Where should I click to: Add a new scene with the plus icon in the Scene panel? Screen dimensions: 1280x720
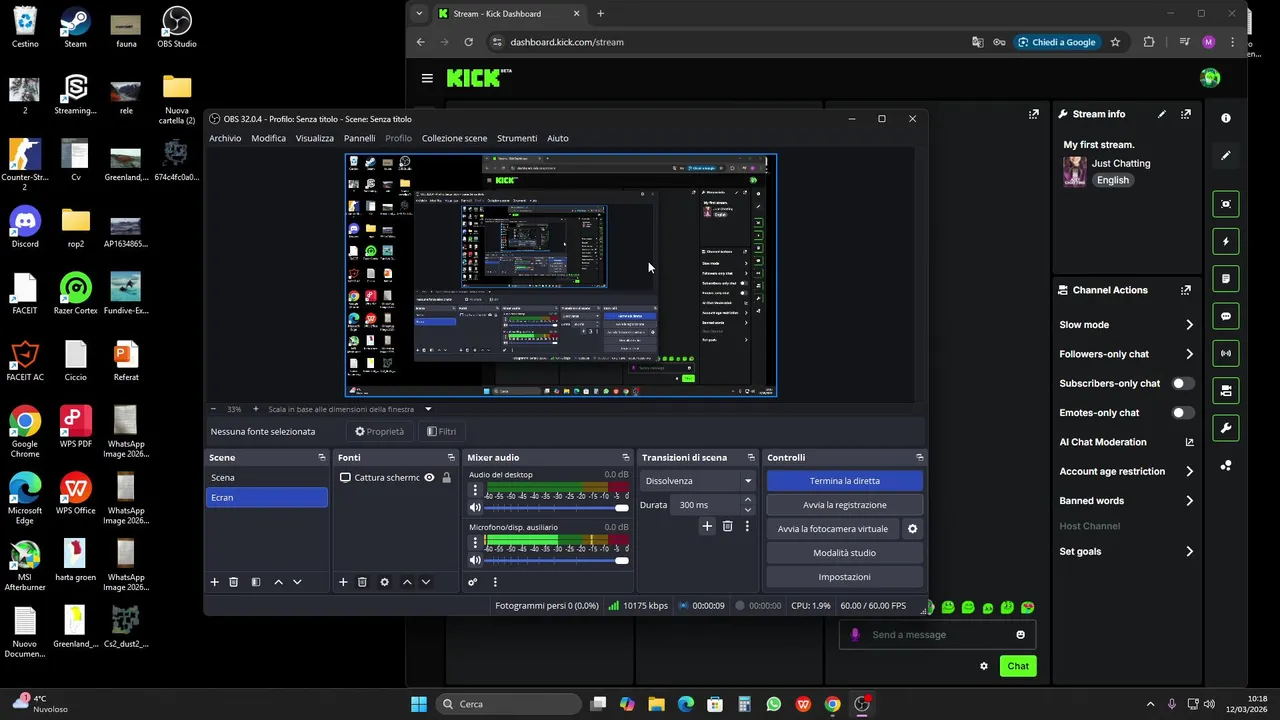click(214, 582)
